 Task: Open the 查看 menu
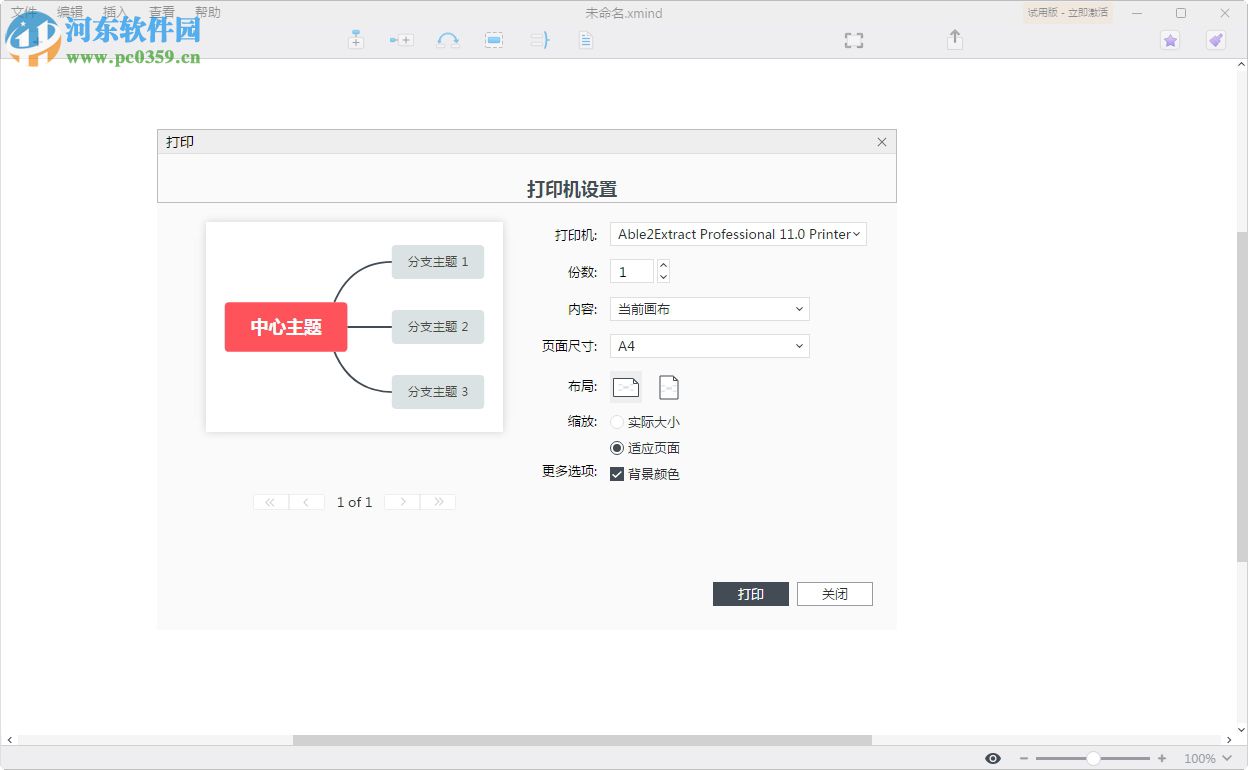pos(161,12)
